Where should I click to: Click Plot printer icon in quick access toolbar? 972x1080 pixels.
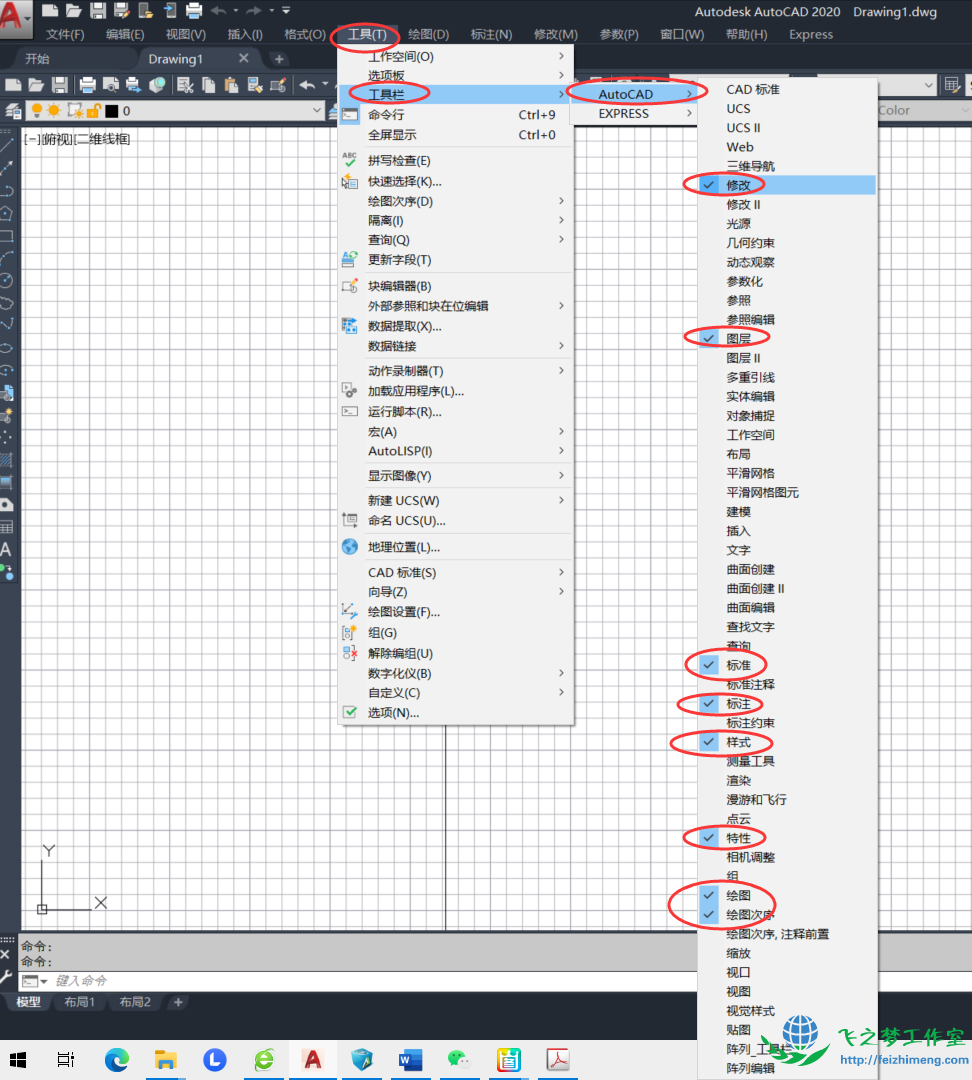194,10
